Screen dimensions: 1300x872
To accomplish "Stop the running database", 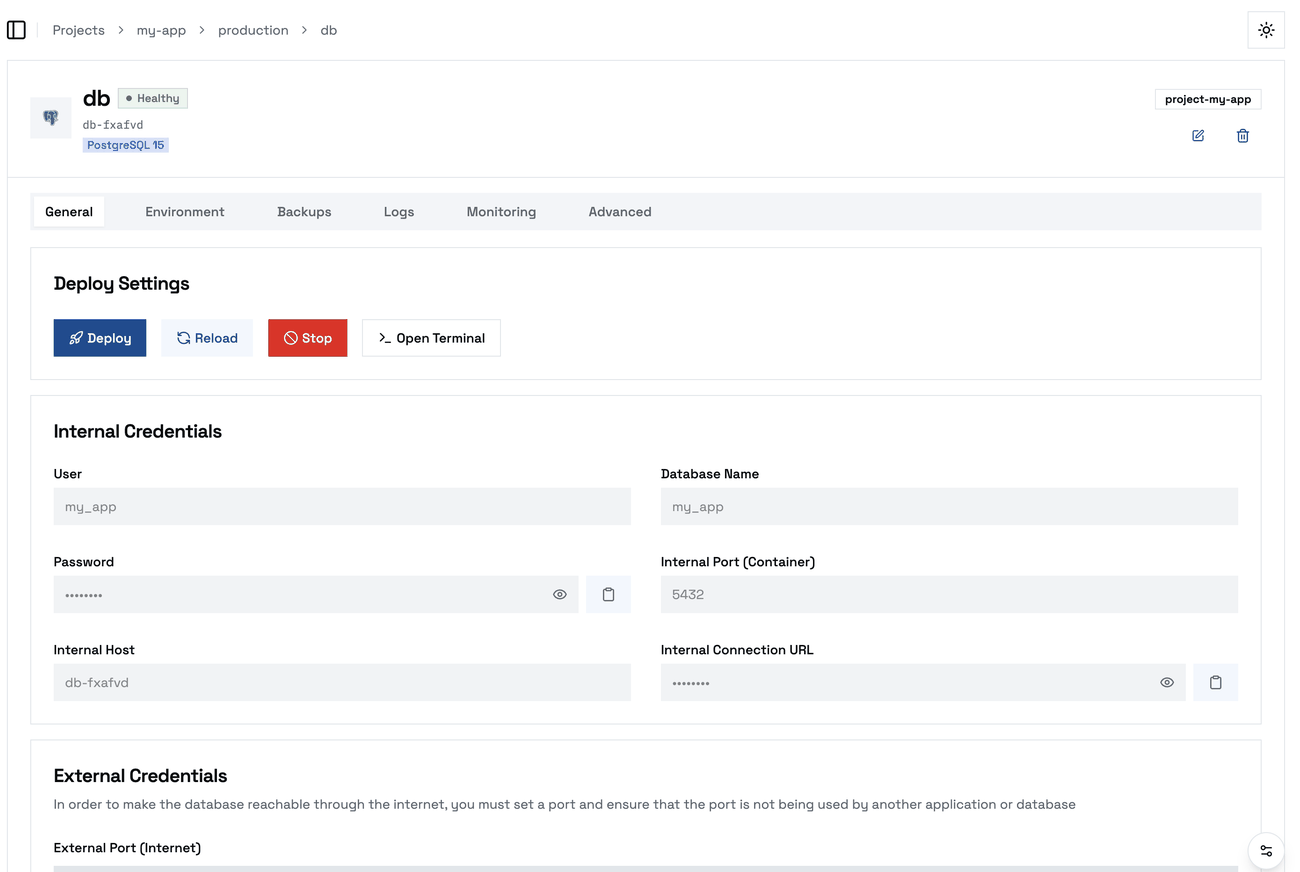I will click(308, 338).
